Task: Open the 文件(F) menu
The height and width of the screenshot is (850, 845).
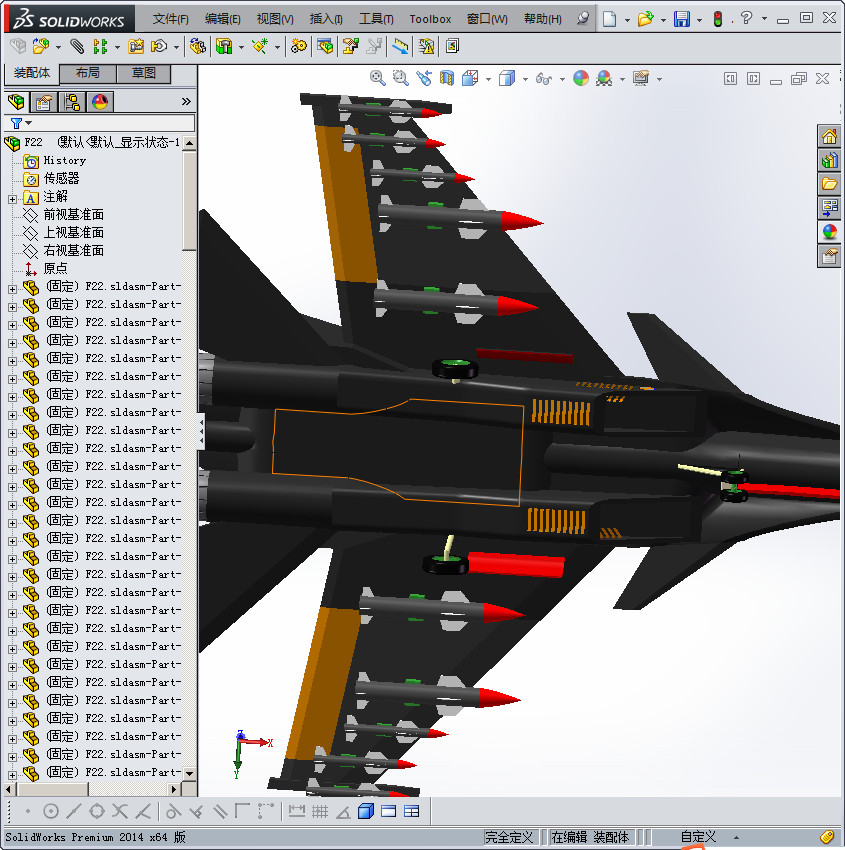Action: tap(171, 20)
